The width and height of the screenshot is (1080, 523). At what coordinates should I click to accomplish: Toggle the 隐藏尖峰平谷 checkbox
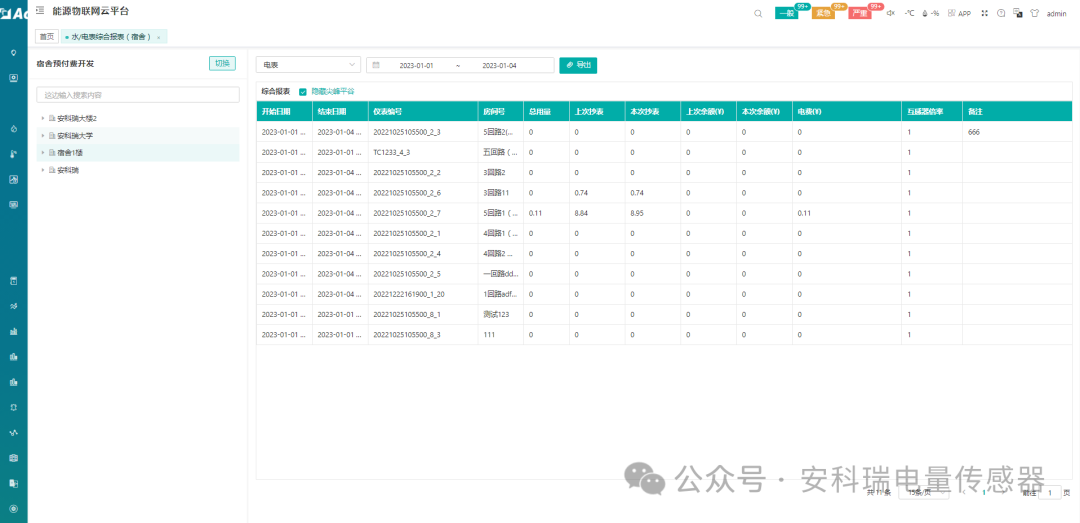tap(303, 91)
